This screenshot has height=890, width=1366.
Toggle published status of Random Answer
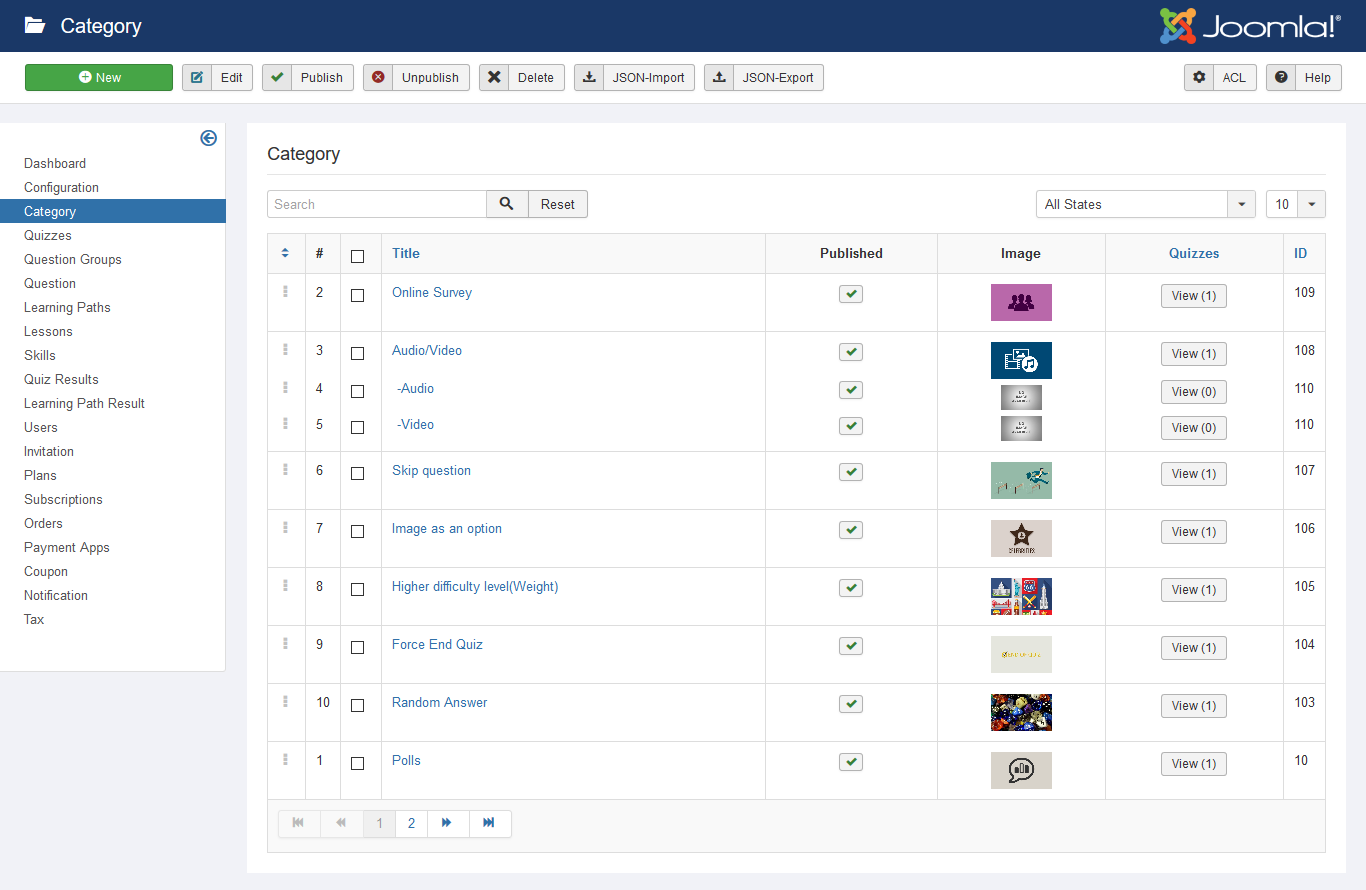pyautogui.click(x=851, y=704)
